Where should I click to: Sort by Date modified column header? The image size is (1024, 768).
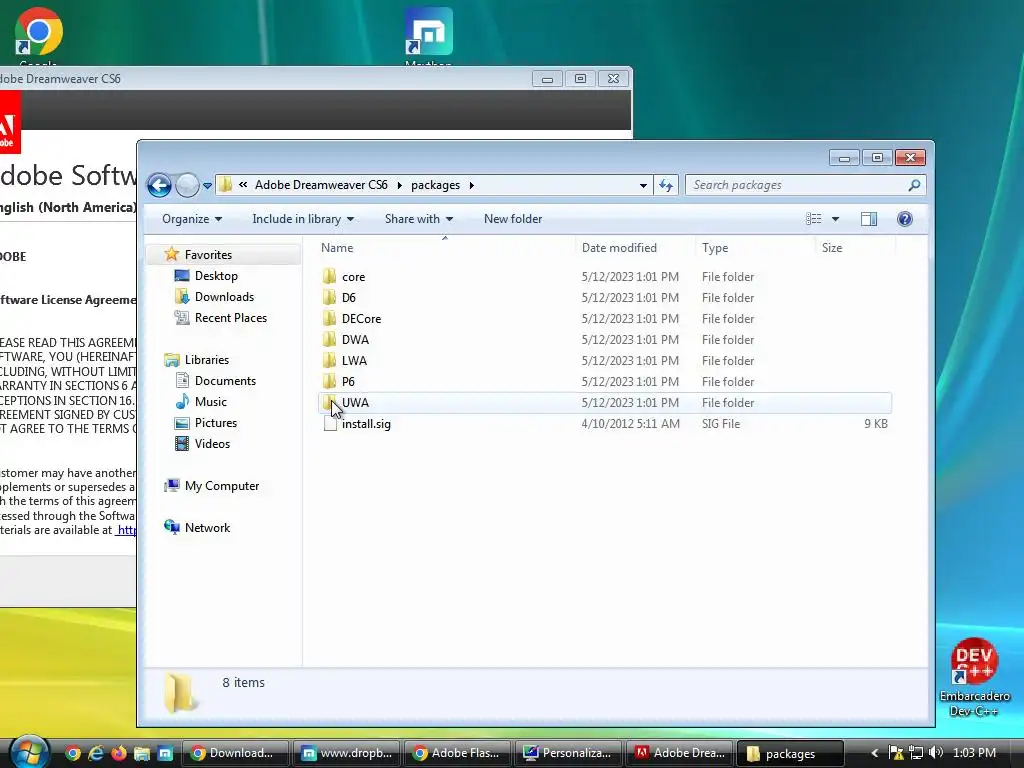coord(619,248)
